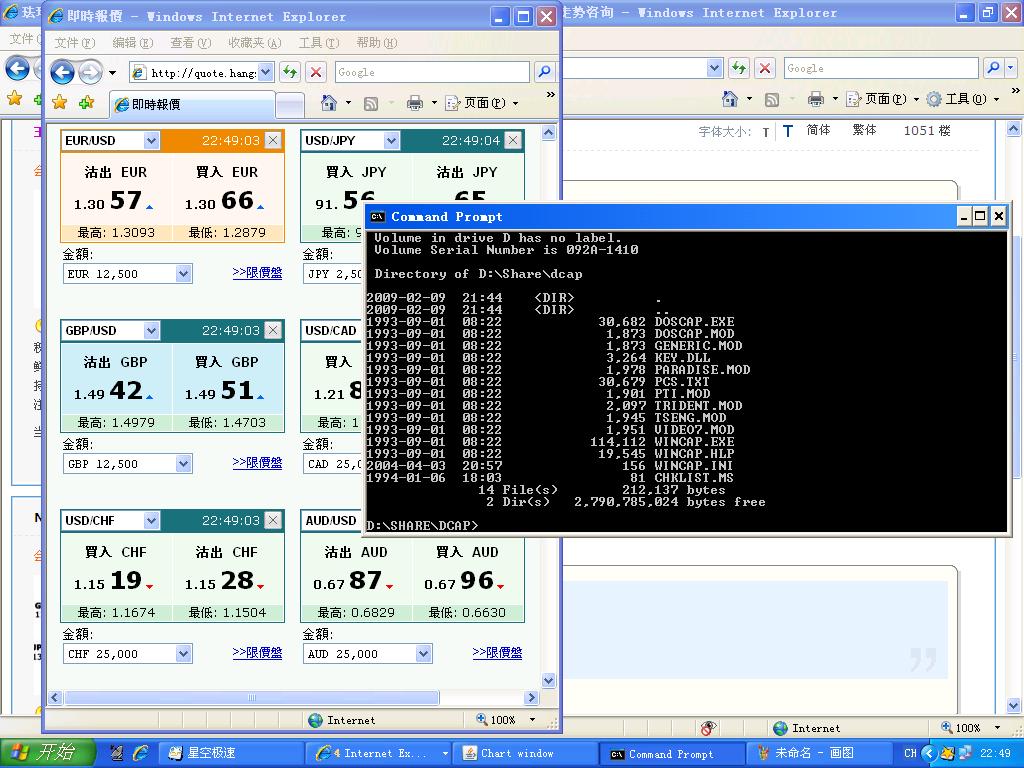The image size is (1024, 768).
Task: Open the GBP 12,500 amount dropdown
Action: [x=183, y=464]
